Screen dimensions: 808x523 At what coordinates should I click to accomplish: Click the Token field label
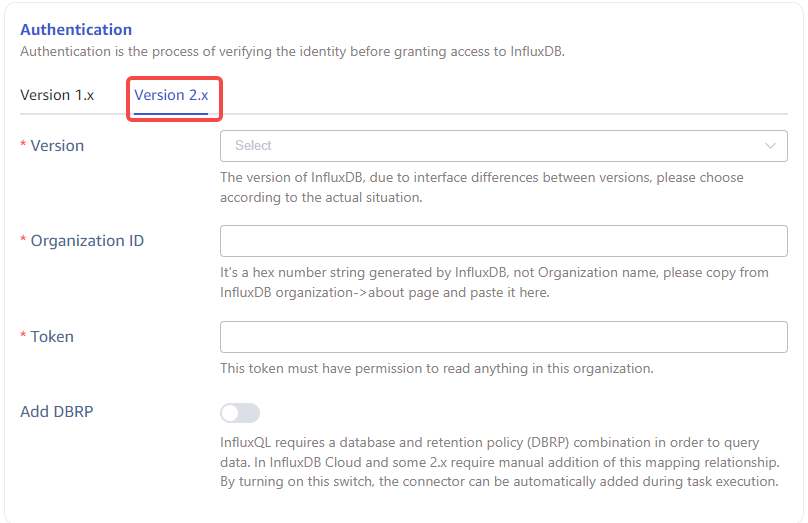[52, 337]
